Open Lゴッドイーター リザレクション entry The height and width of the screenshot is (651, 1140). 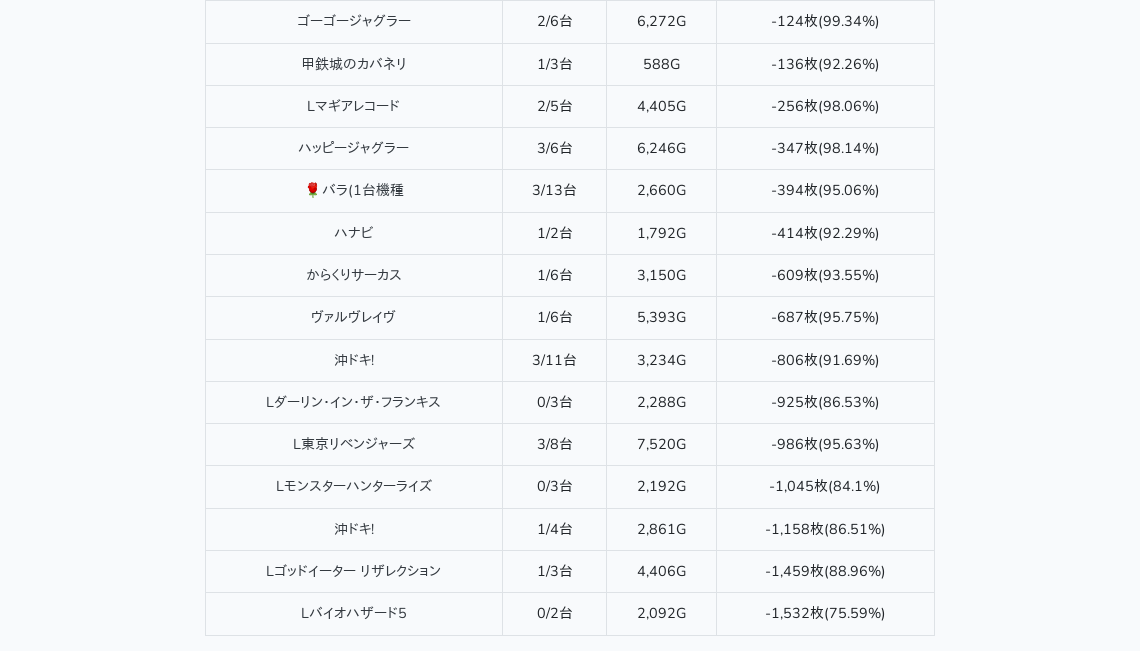click(x=354, y=571)
